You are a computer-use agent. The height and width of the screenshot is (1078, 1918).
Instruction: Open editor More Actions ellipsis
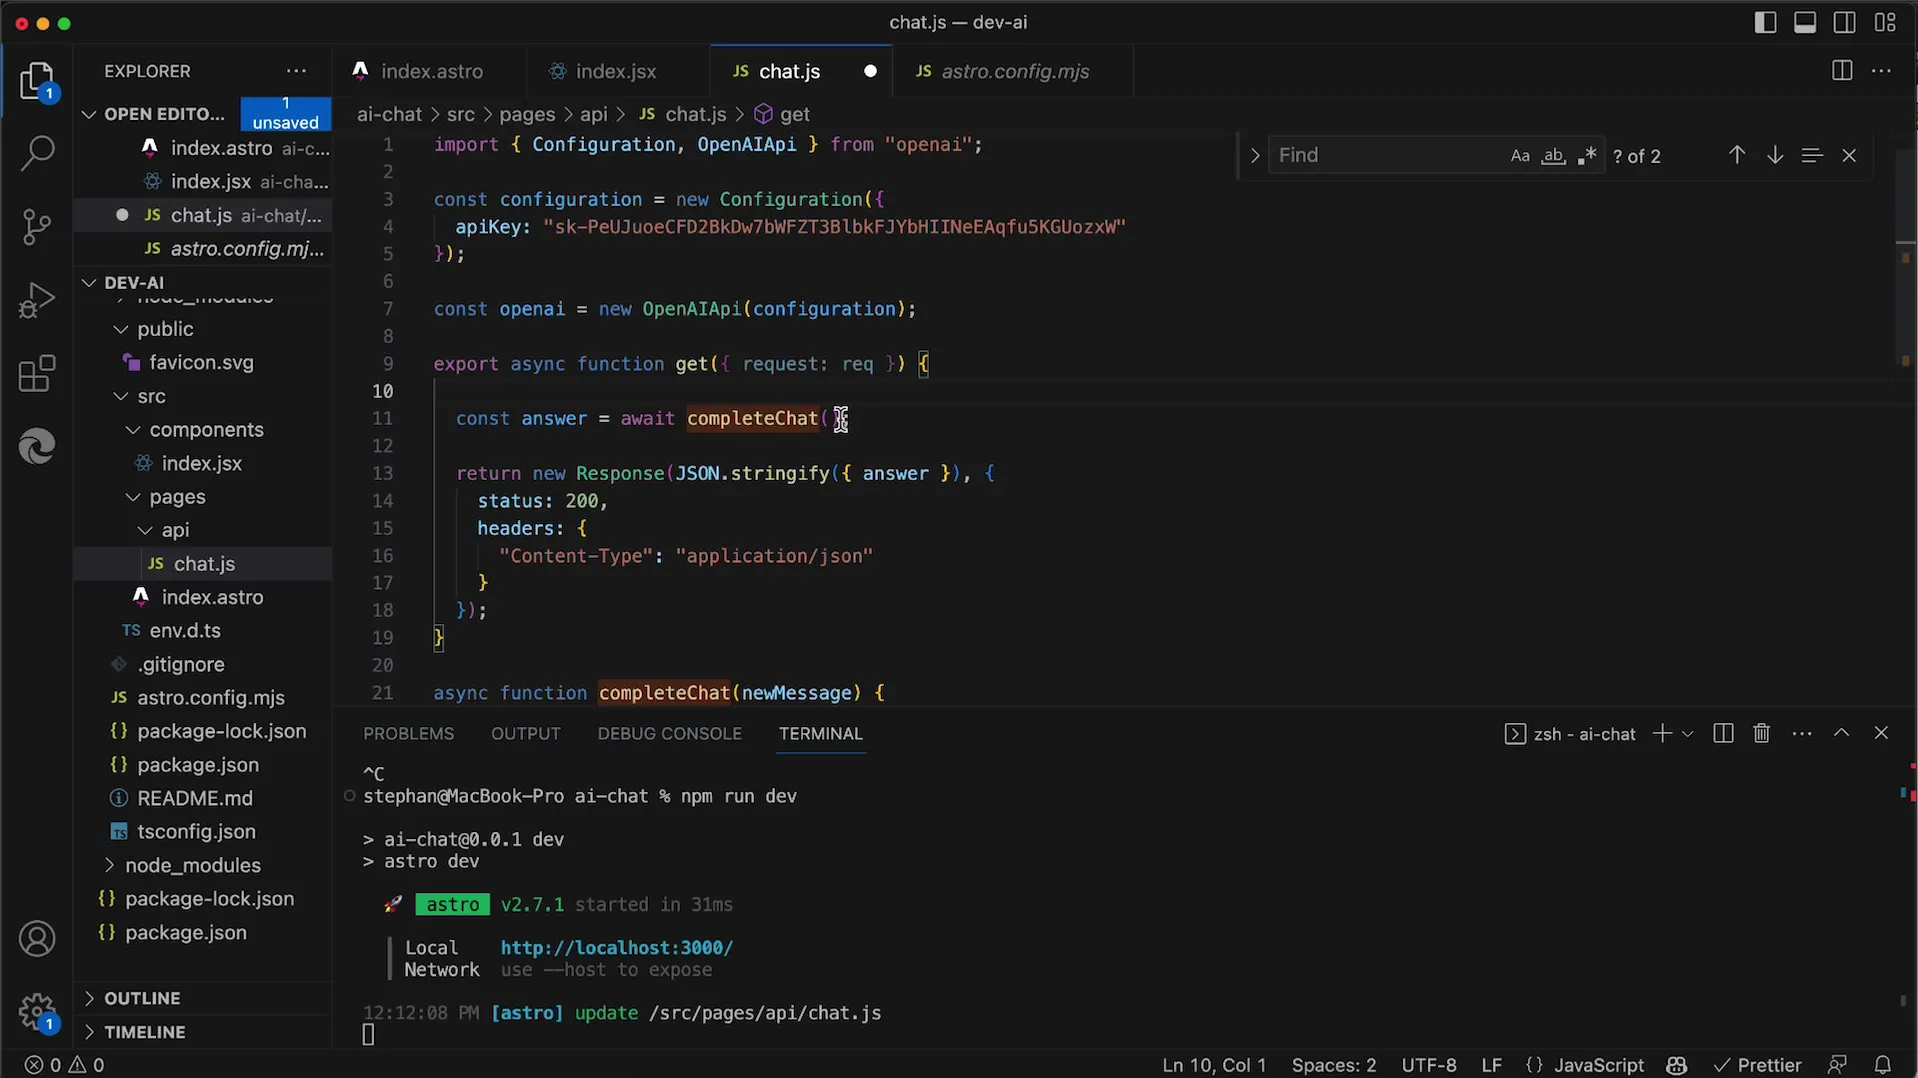pos(1881,71)
